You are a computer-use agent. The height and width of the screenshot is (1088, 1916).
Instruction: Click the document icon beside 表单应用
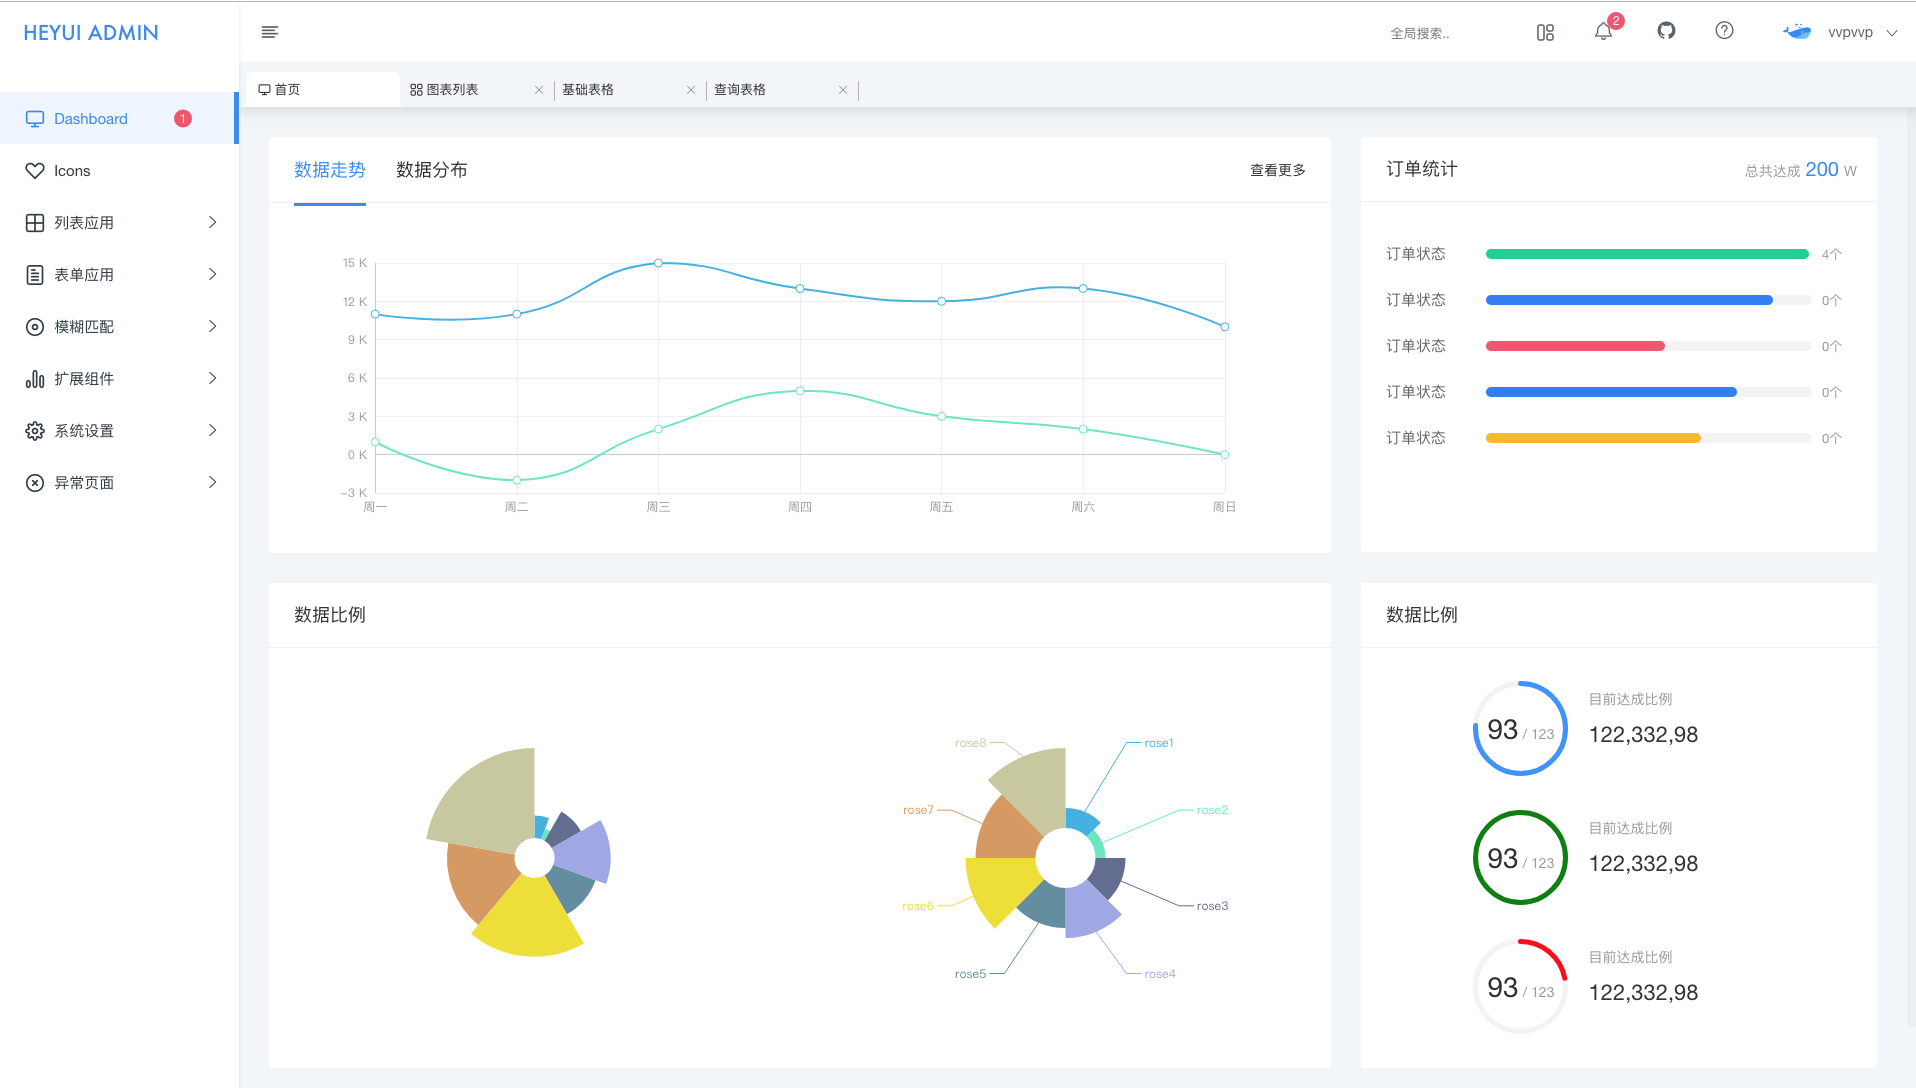[35, 275]
